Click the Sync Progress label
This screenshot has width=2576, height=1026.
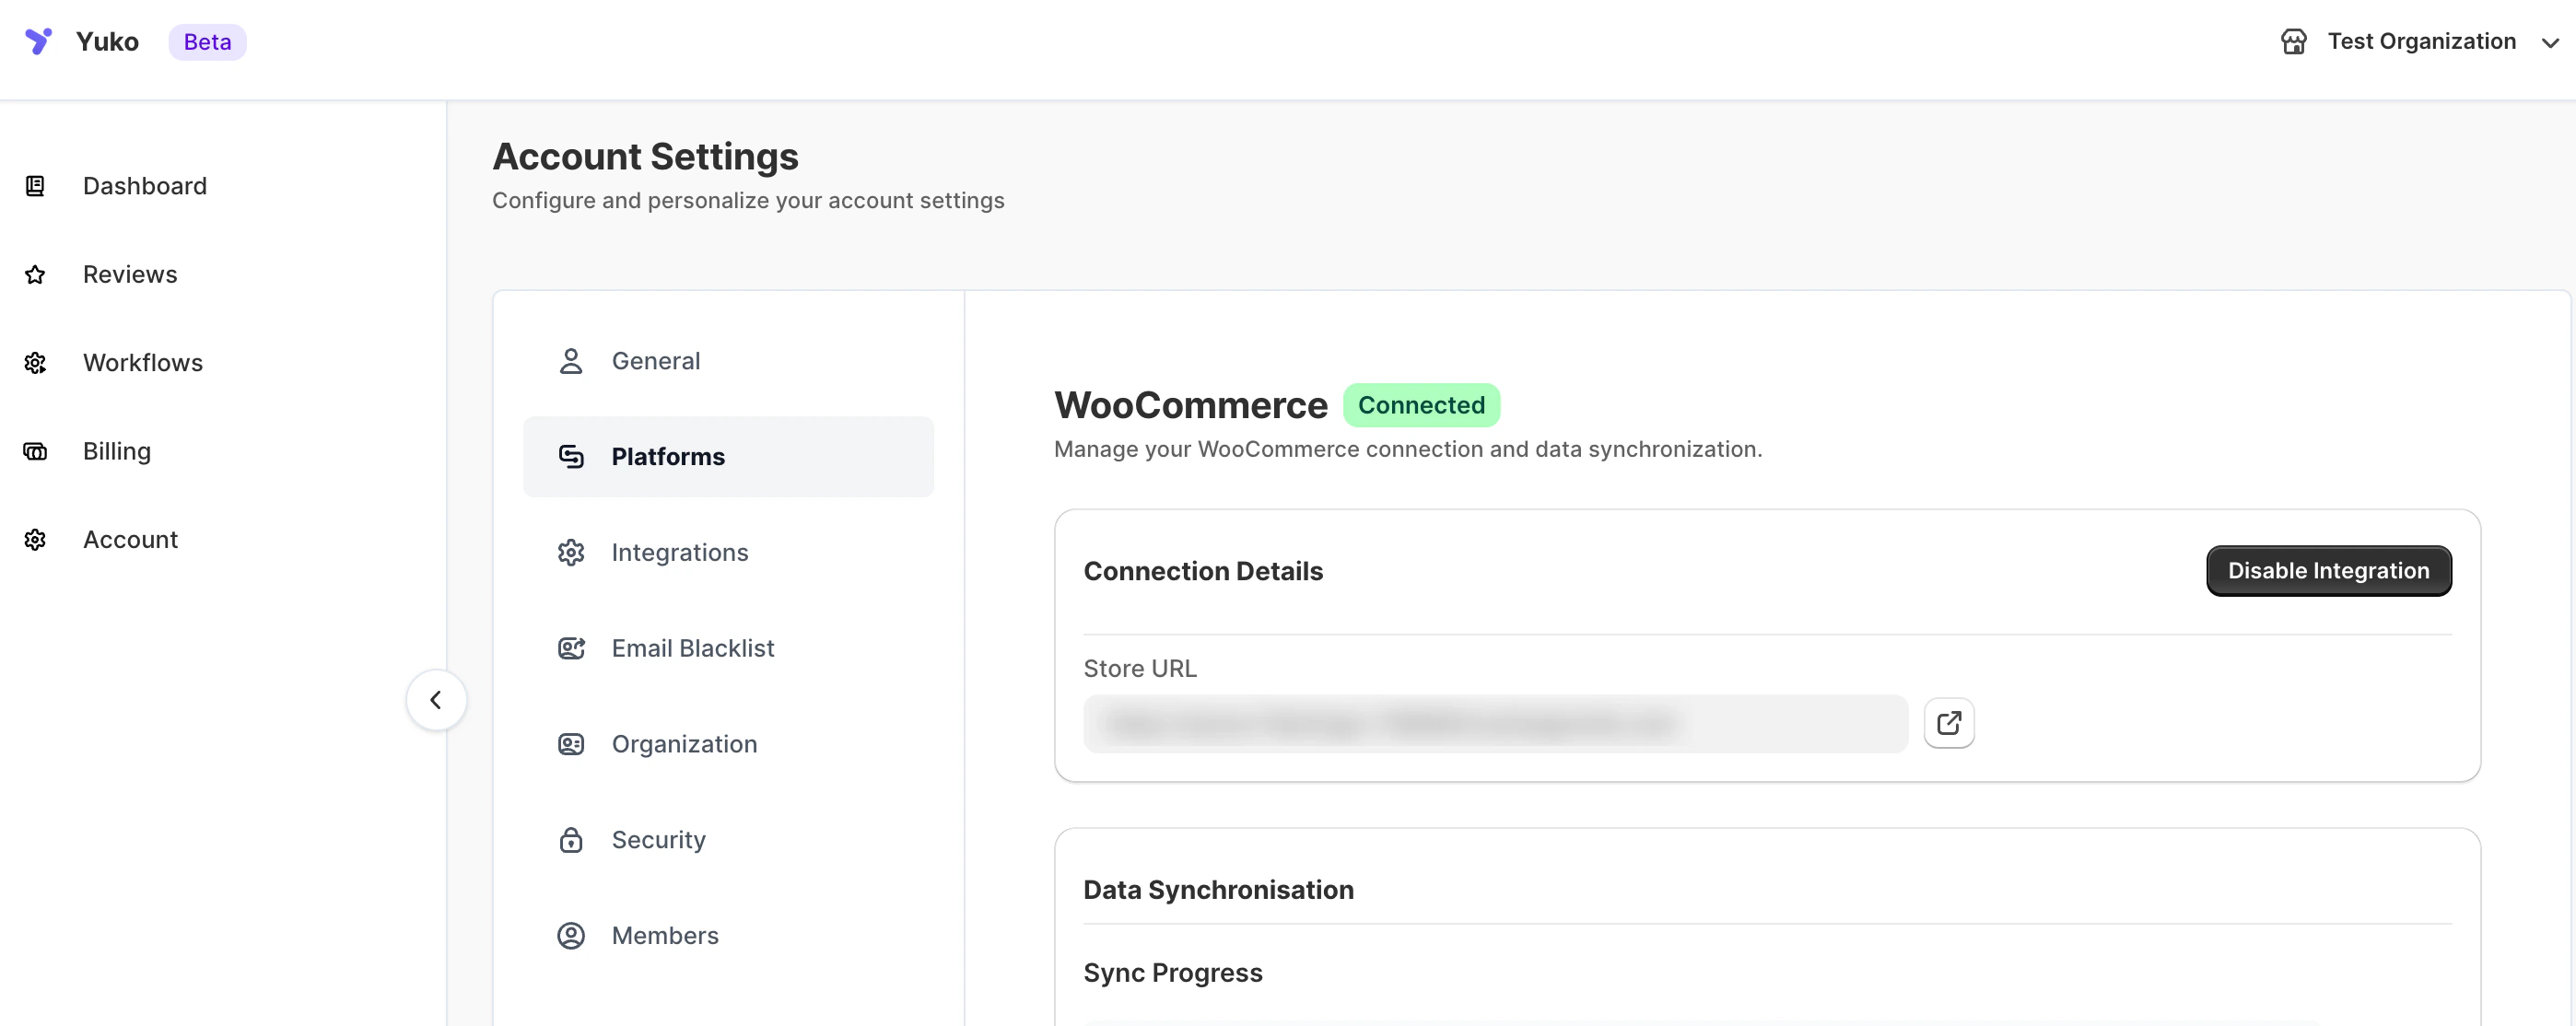[1173, 973]
